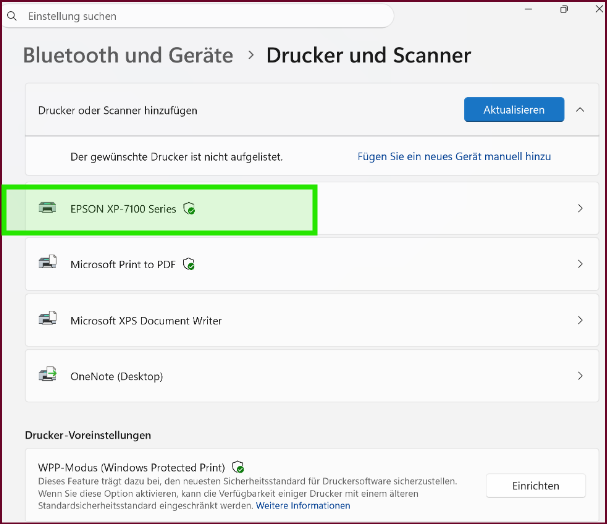Click the OneNote (Desktop) printer icon
The width and height of the screenshot is (607, 524).
[47, 374]
